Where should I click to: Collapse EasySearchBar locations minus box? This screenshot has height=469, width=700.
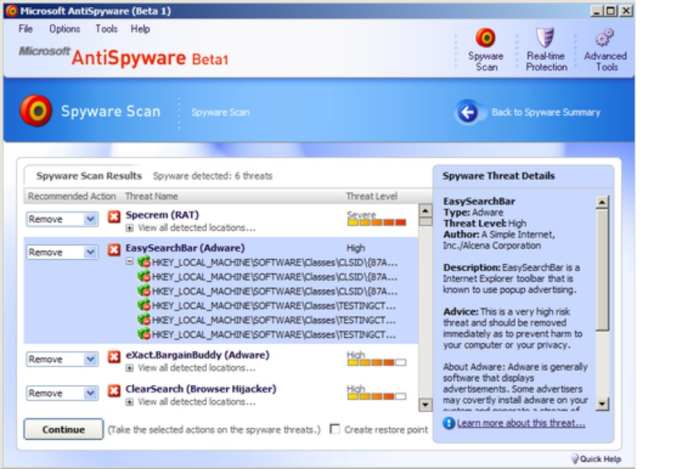point(129,262)
